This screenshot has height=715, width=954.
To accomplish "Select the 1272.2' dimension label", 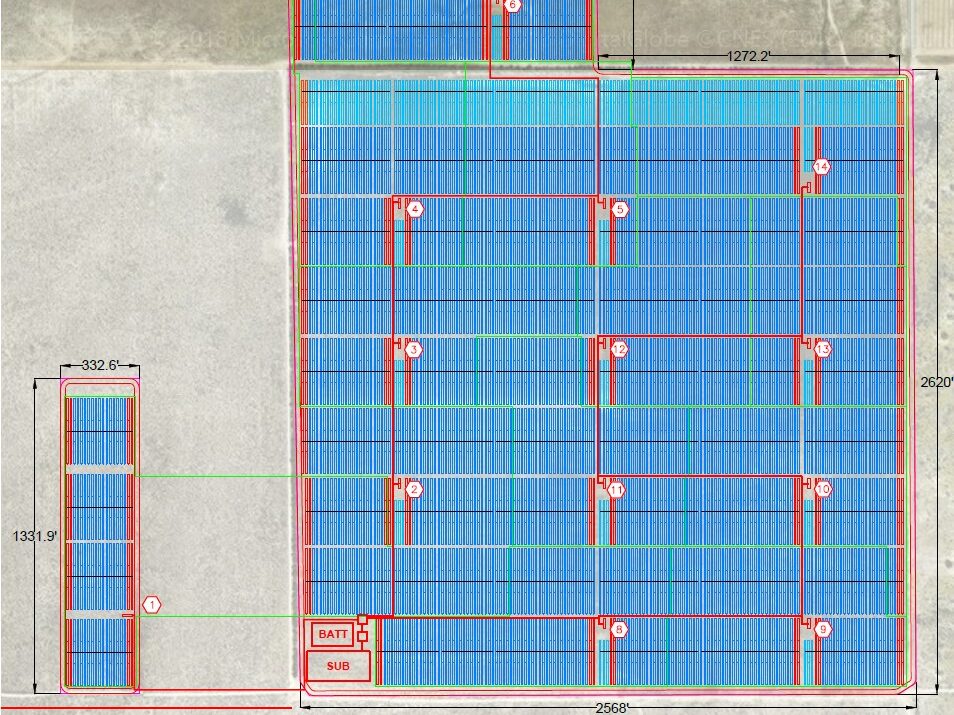I will coord(748,57).
